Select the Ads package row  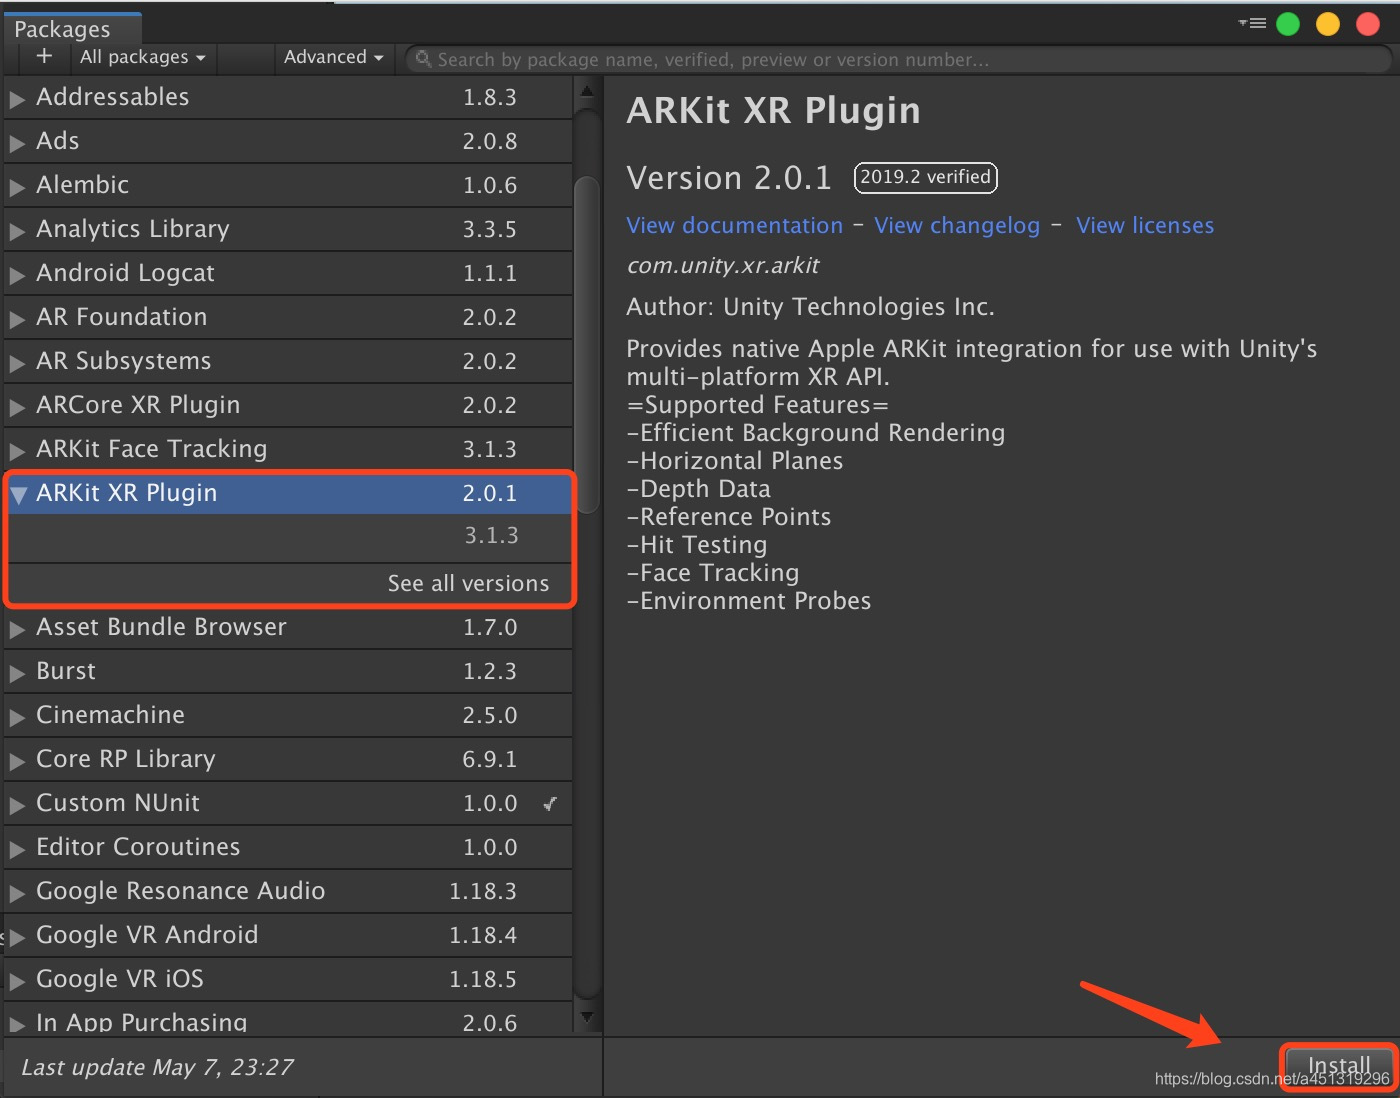[290, 141]
